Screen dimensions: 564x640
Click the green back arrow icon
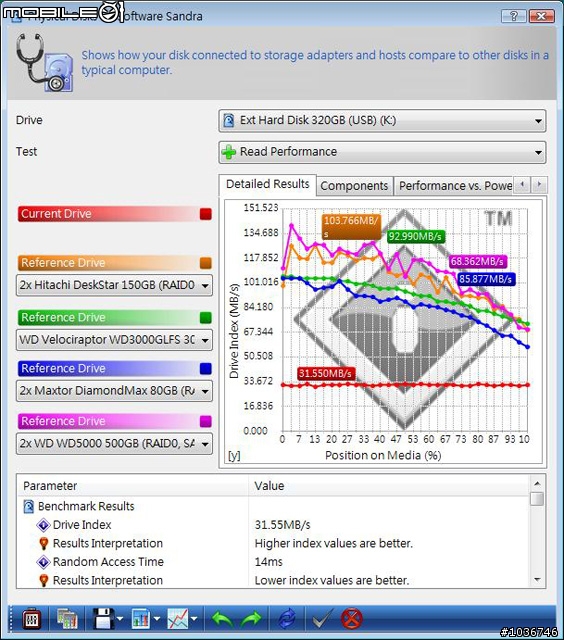[222, 620]
